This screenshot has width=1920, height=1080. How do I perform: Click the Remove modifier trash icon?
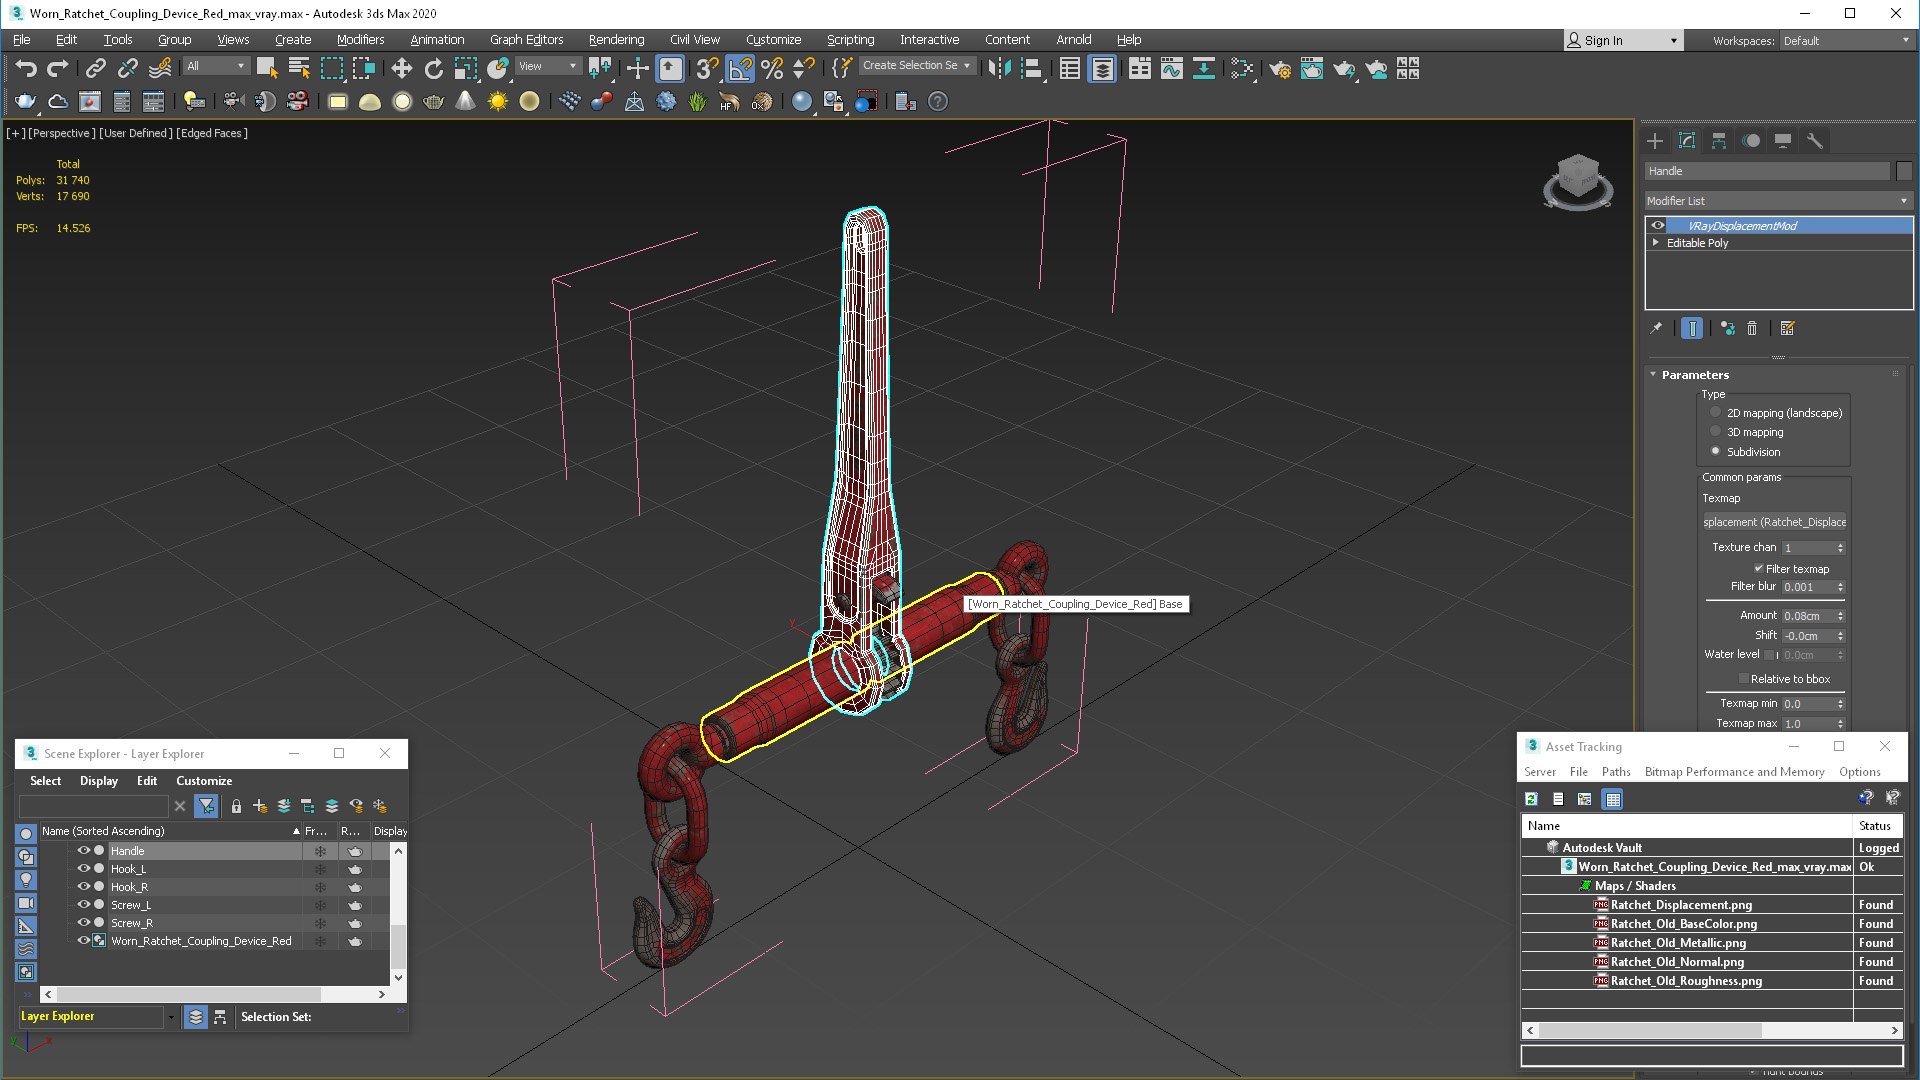click(x=1752, y=328)
